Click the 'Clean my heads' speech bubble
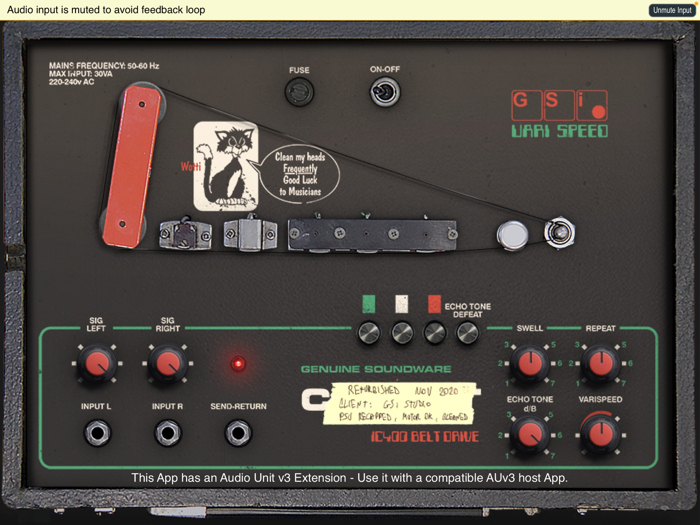The image size is (700, 525). click(x=300, y=174)
